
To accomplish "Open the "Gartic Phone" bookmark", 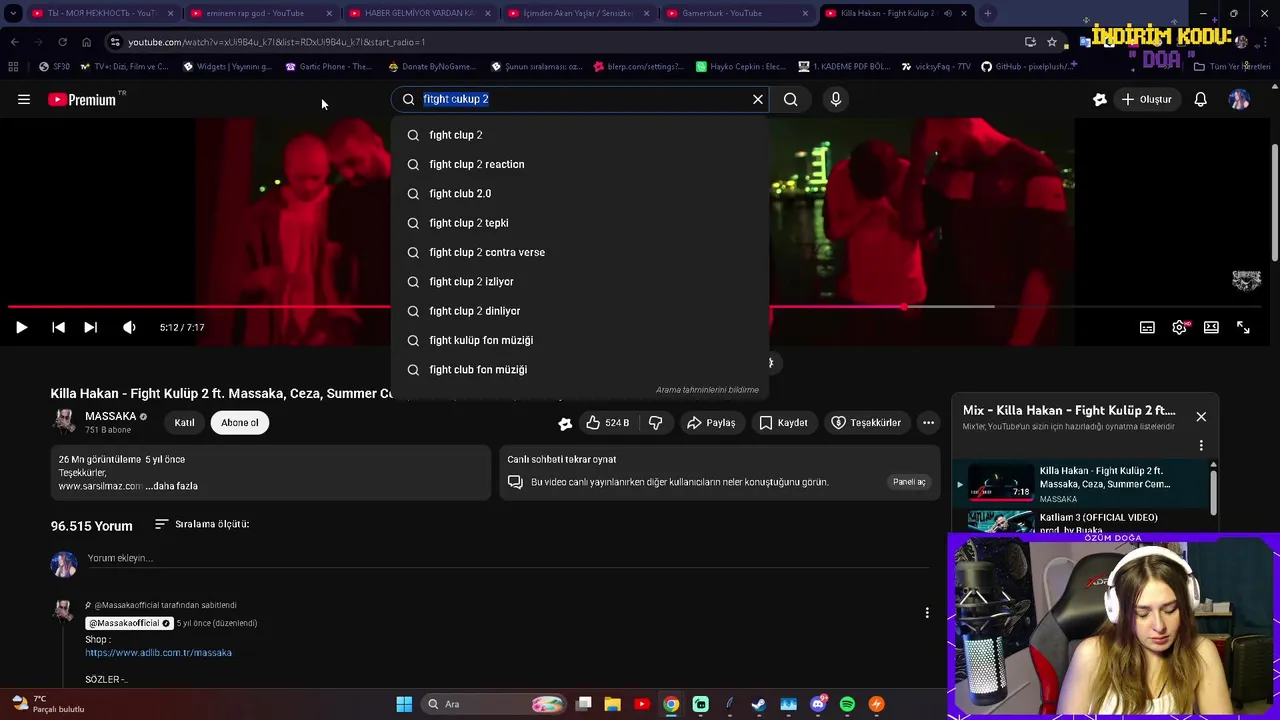I will pos(328,67).
